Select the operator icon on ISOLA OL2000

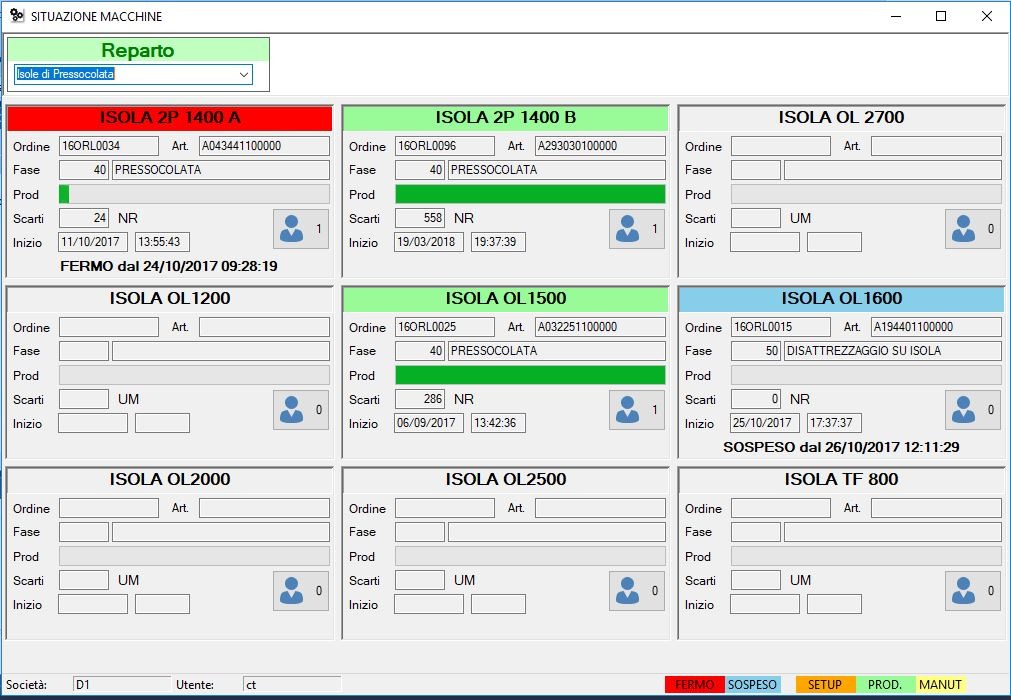coord(300,590)
